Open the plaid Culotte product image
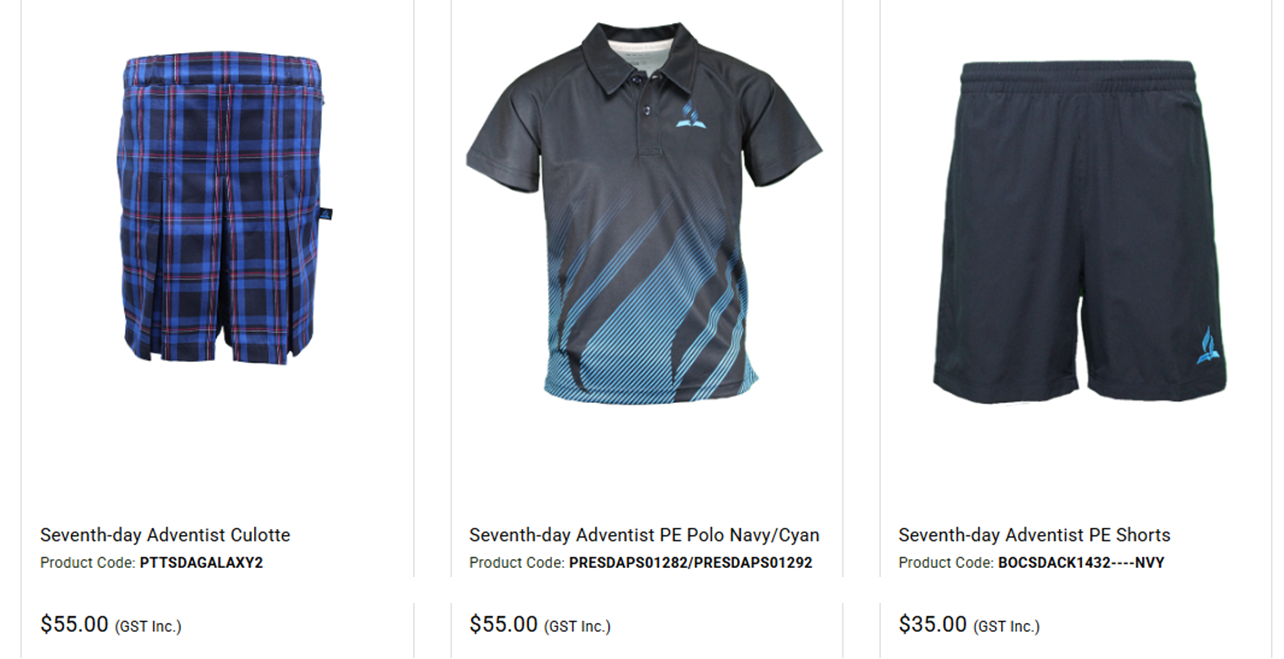 tap(225, 207)
